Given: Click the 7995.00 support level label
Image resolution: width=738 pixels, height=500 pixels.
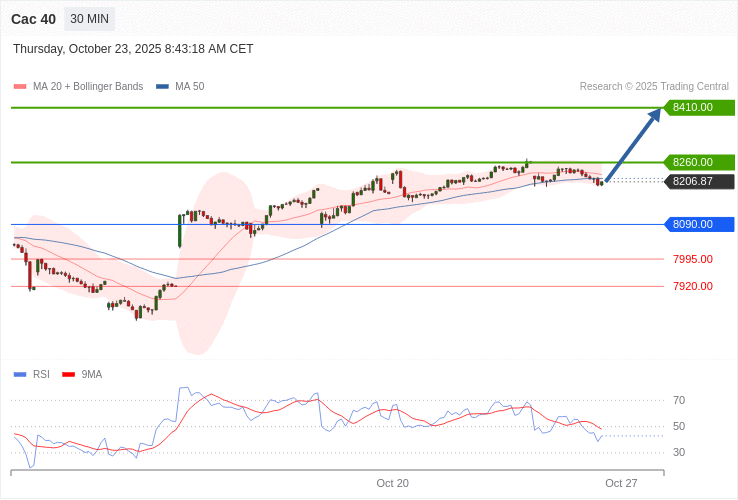Looking at the screenshot, I should tap(692, 259).
